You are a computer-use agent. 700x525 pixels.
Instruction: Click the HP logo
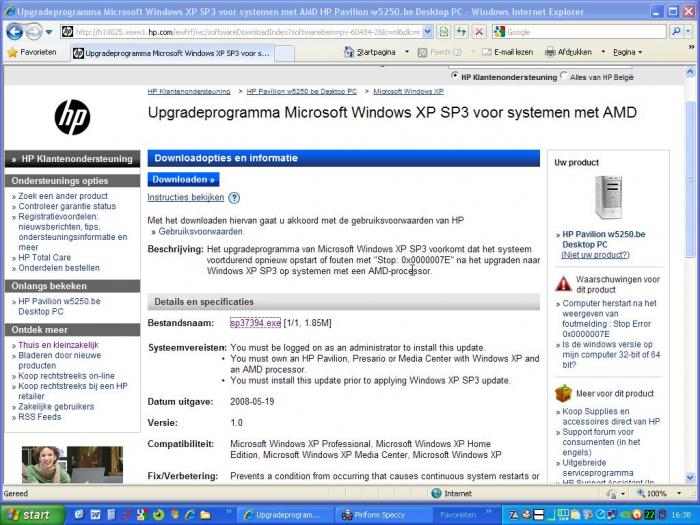[72, 117]
